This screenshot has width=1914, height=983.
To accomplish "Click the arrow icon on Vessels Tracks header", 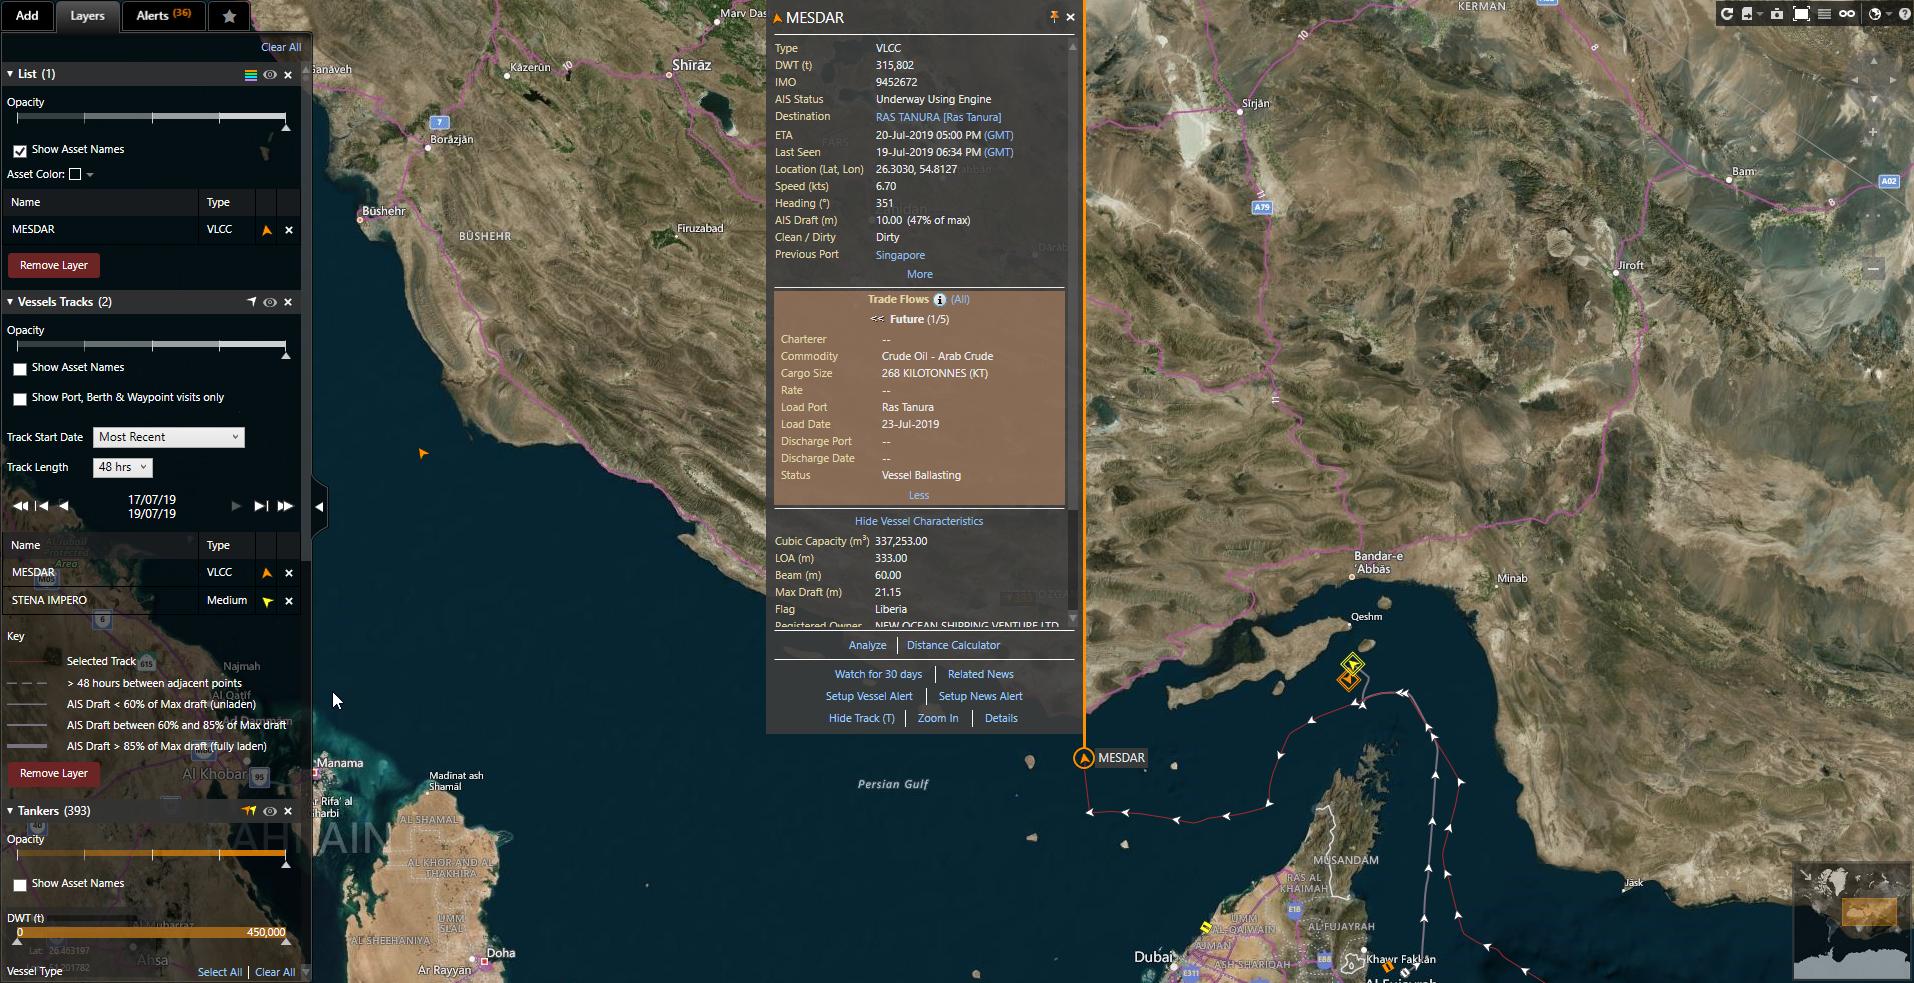I will tap(251, 302).
